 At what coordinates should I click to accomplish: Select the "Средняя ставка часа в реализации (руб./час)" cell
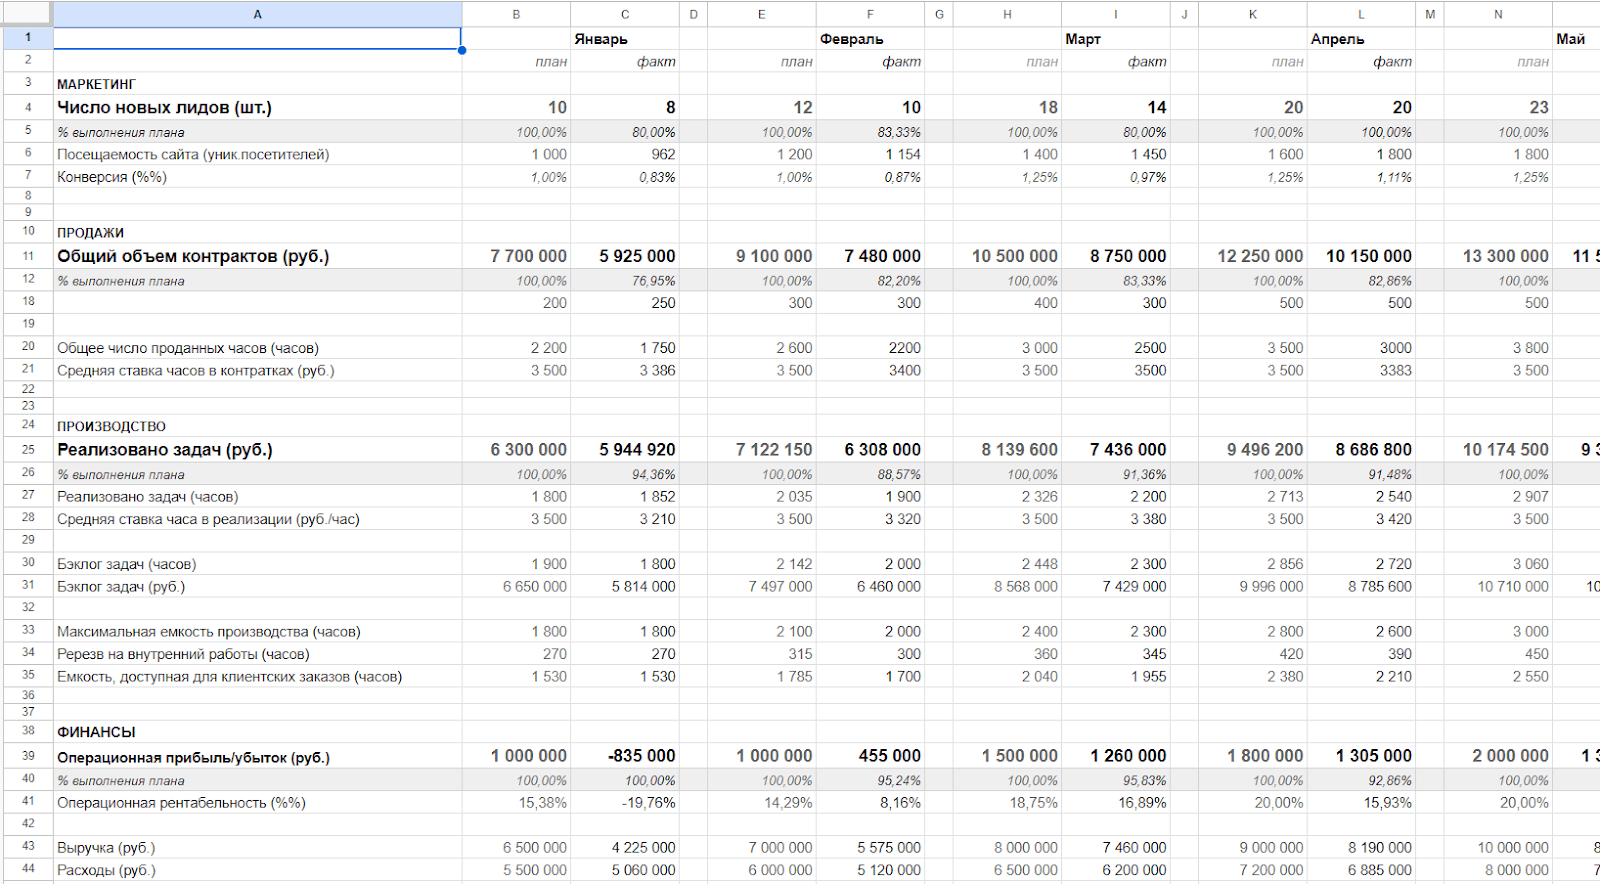click(257, 519)
